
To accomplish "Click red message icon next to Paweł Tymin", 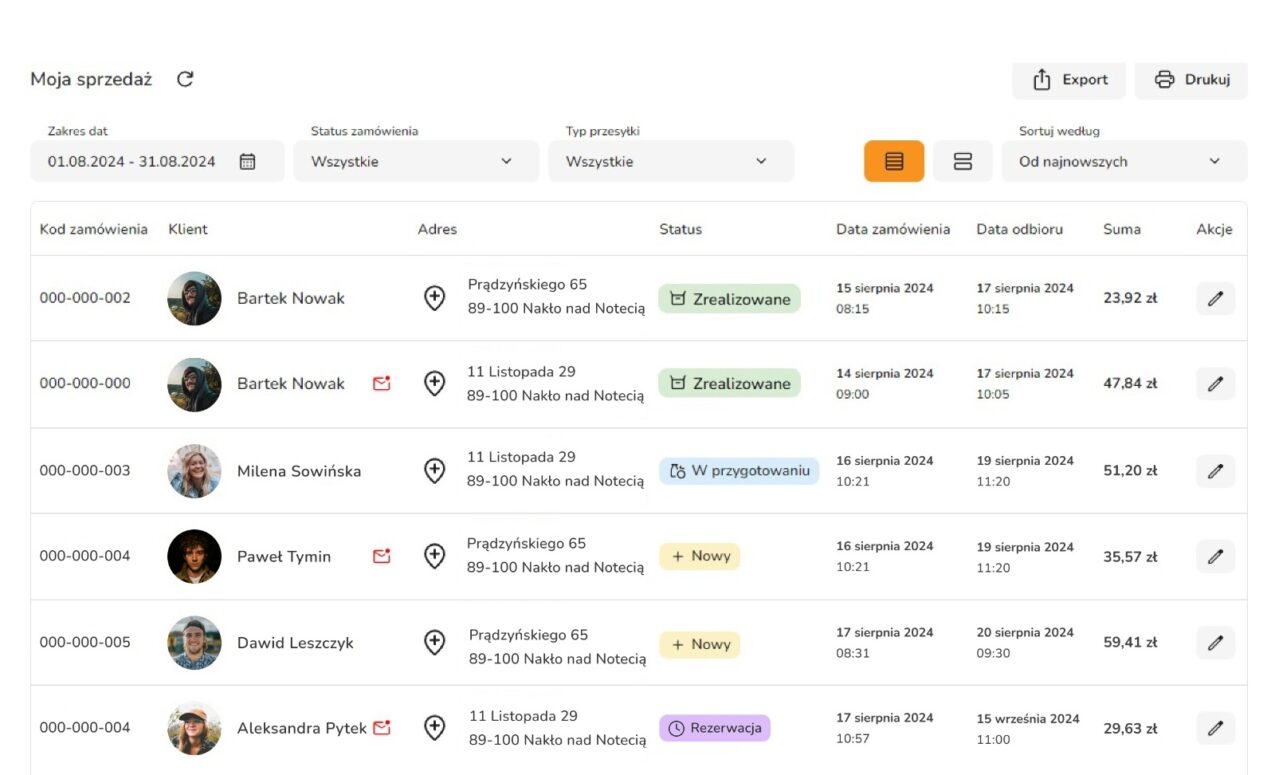I will (x=381, y=556).
